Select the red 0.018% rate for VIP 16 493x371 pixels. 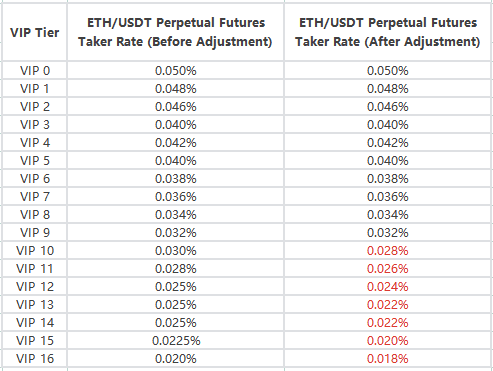[x=388, y=359]
